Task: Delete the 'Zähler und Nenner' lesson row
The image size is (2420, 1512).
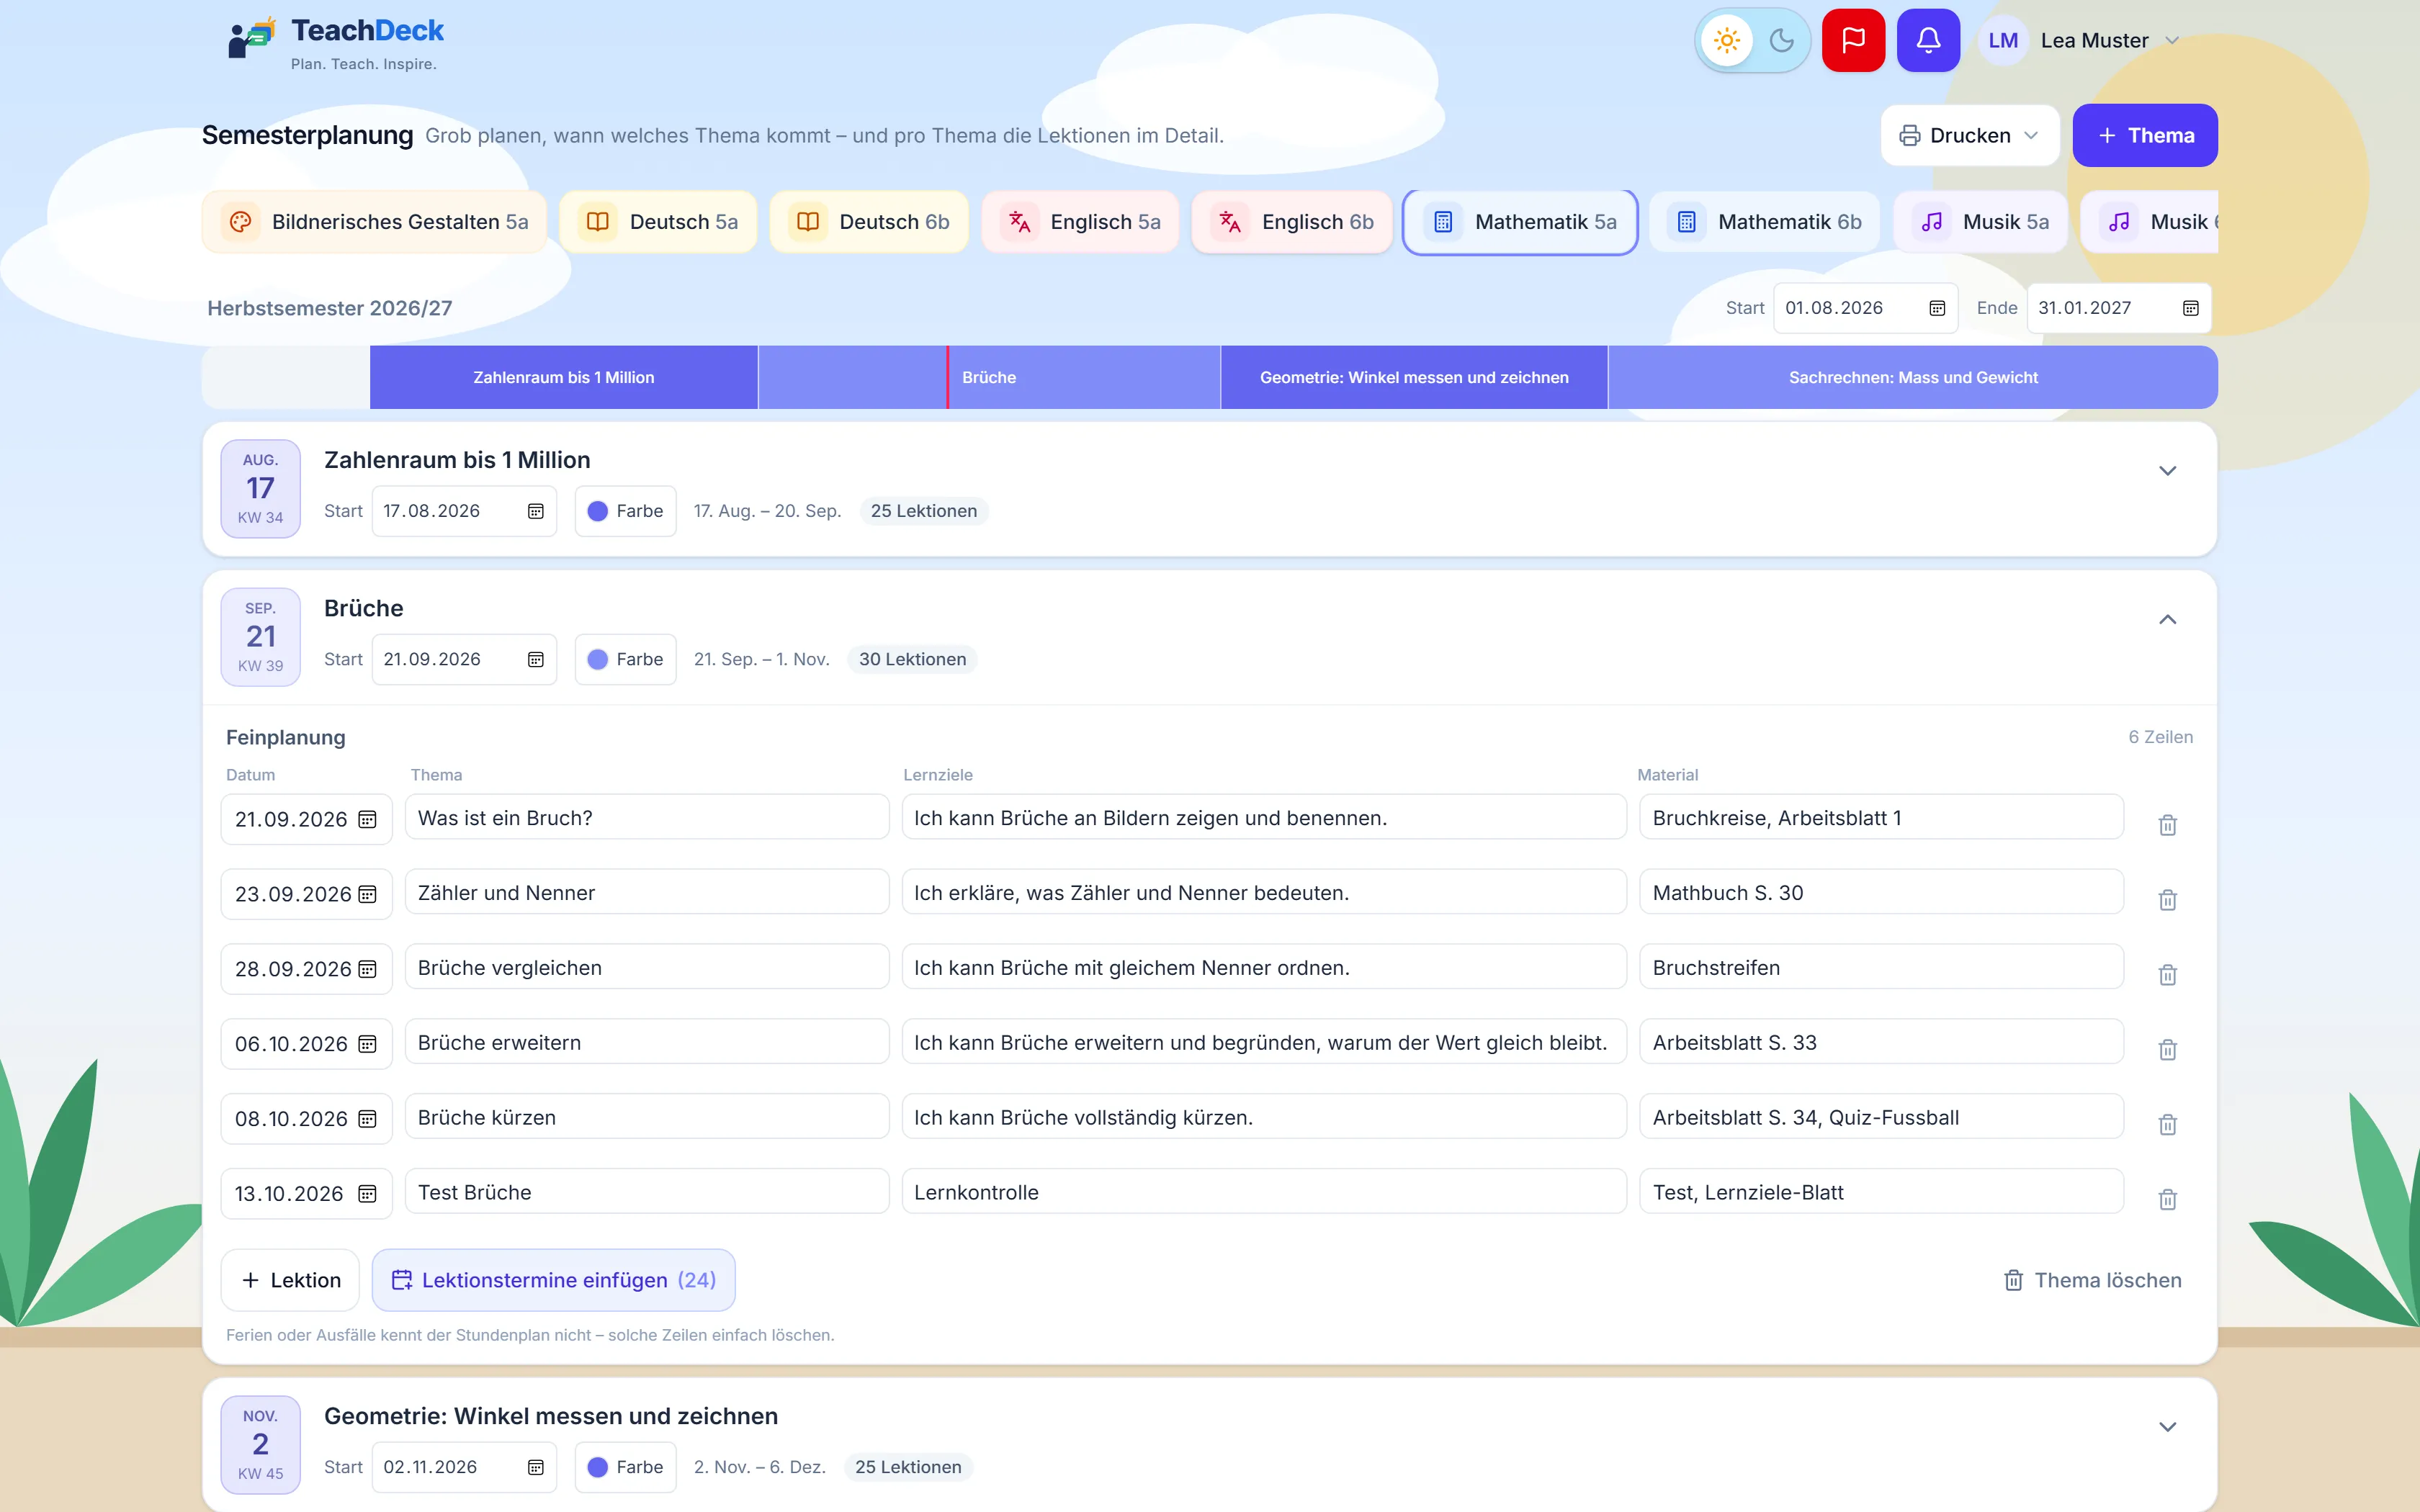Action: (x=2167, y=900)
